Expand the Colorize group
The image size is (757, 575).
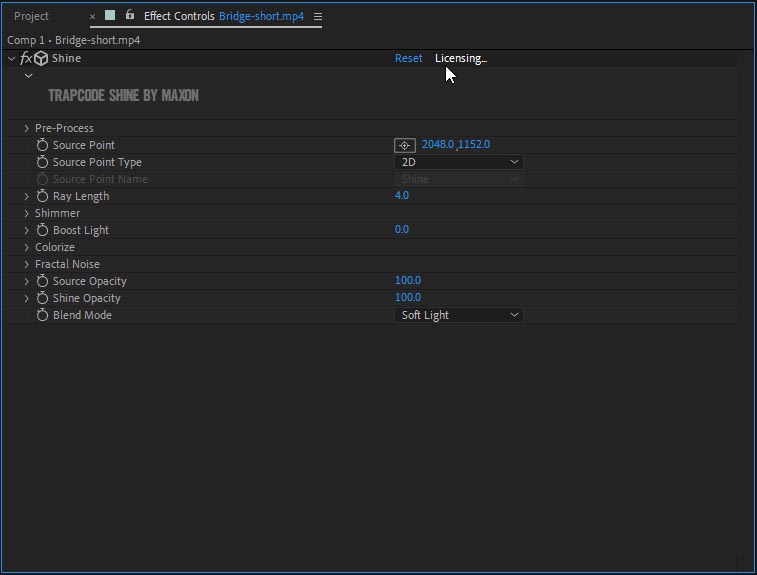click(x=27, y=247)
